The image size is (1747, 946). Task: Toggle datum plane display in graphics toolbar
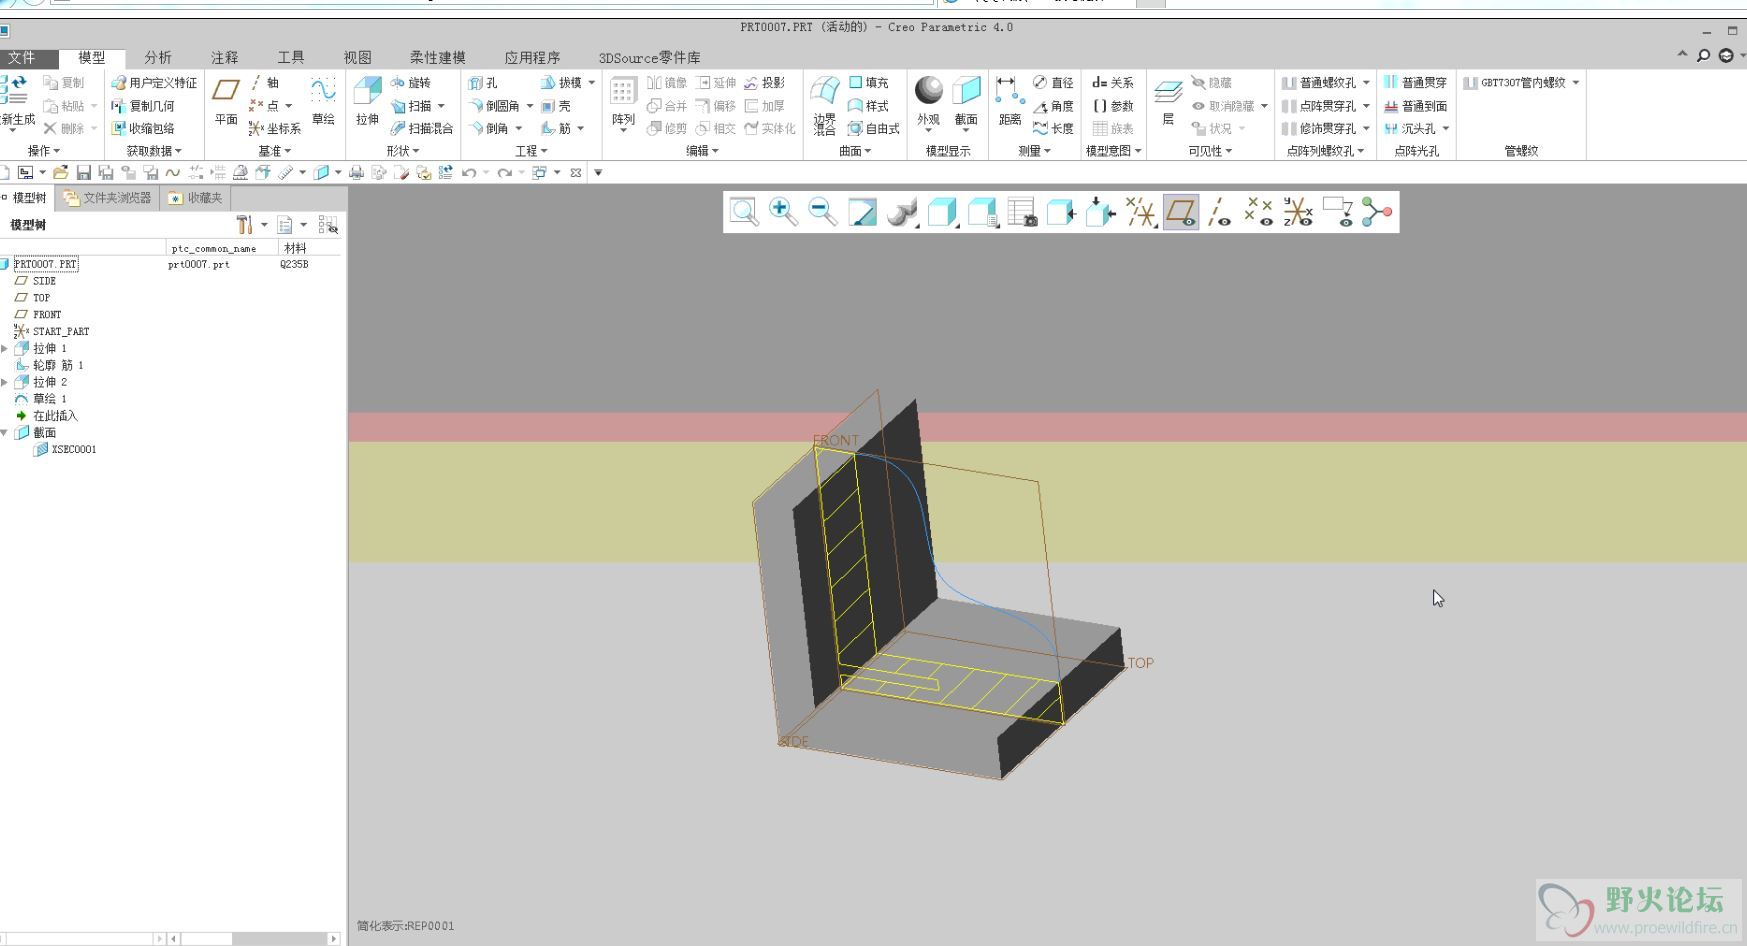coord(1181,212)
